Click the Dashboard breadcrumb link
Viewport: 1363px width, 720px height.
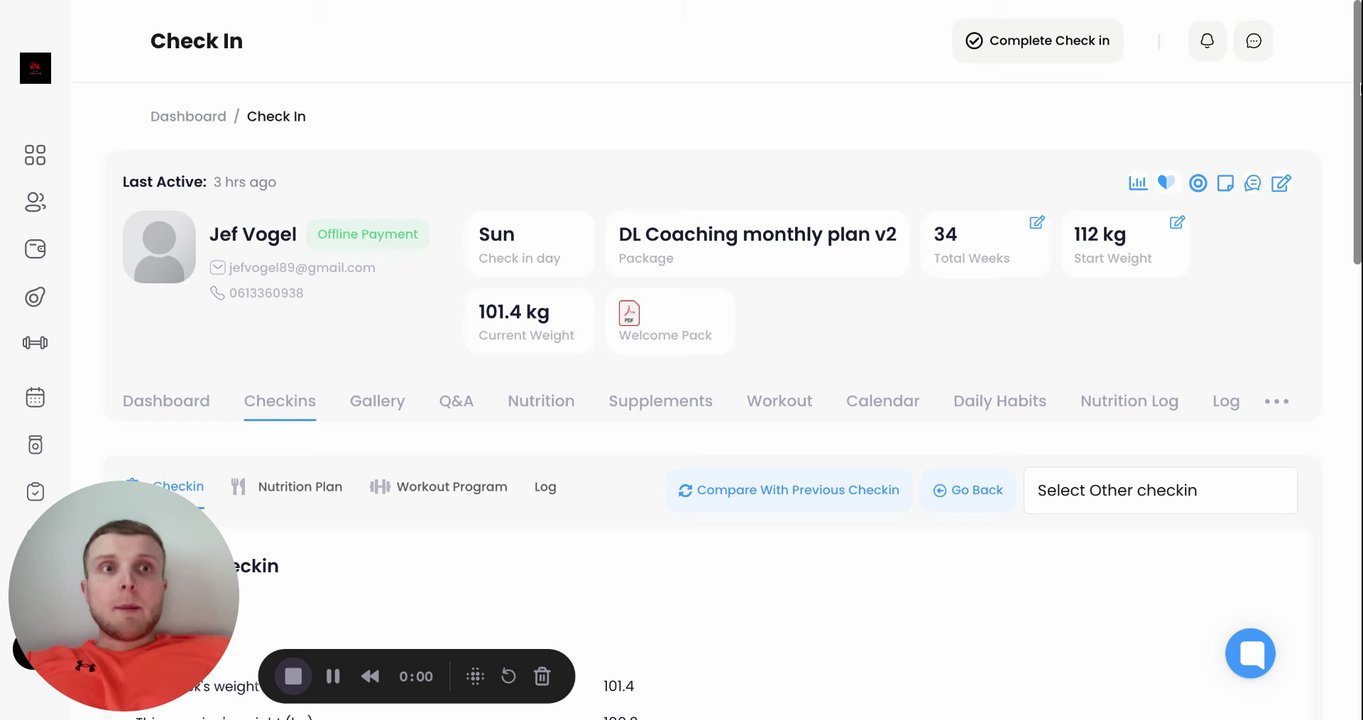[188, 116]
